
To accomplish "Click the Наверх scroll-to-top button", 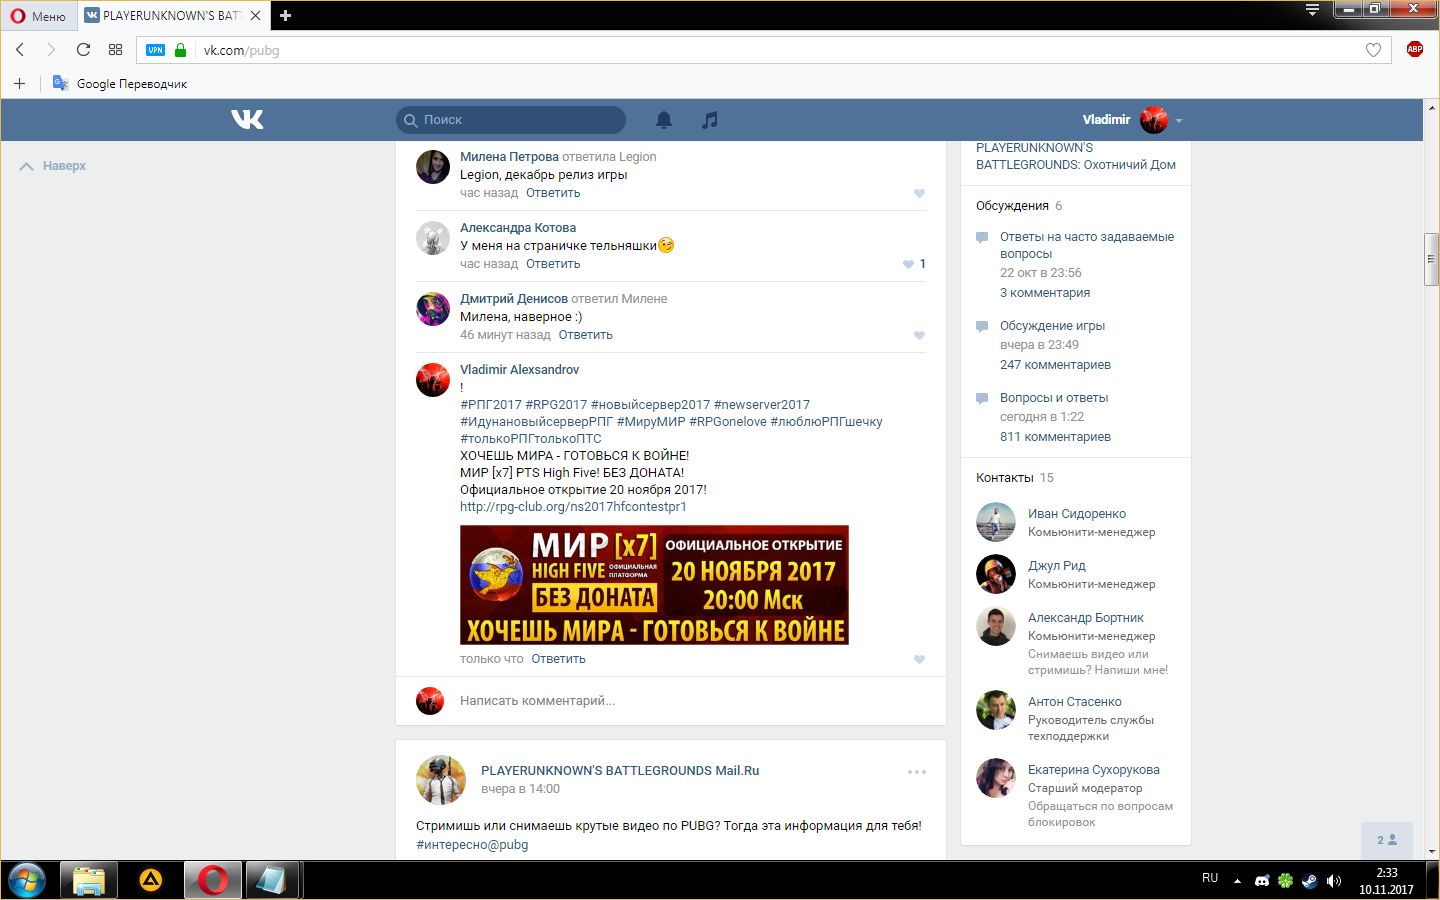I will (53, 166).
